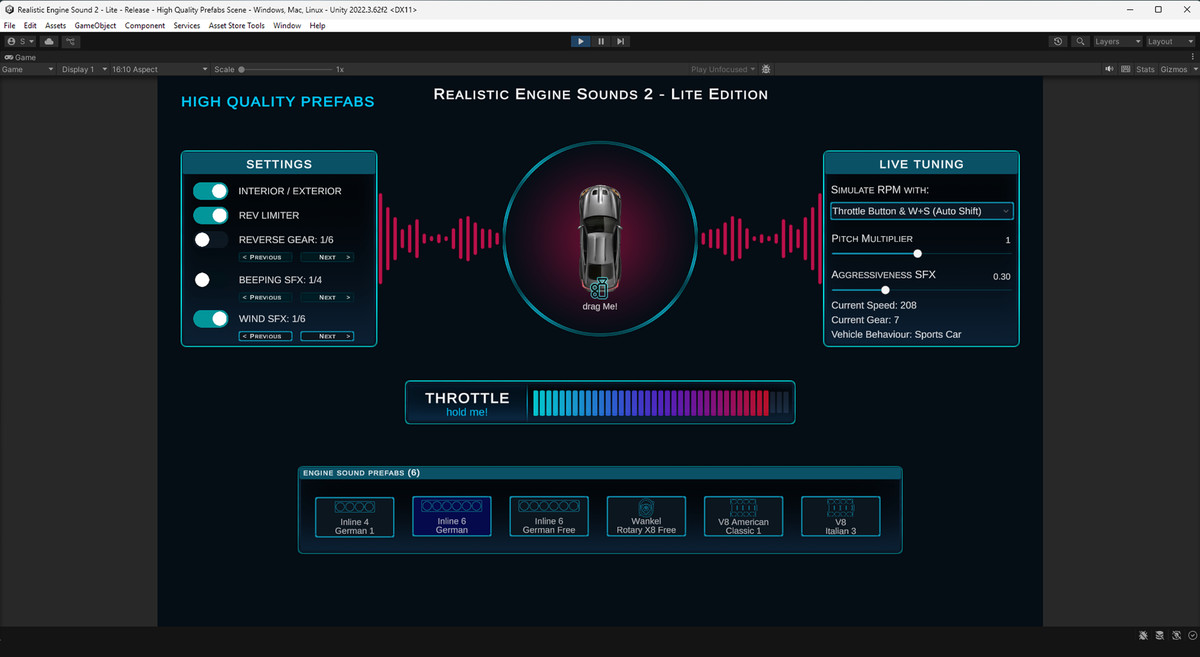Click the auto-generate lighting icon in status bar
Viewport: 1200px width, 657px height.
pos(1176,636)
